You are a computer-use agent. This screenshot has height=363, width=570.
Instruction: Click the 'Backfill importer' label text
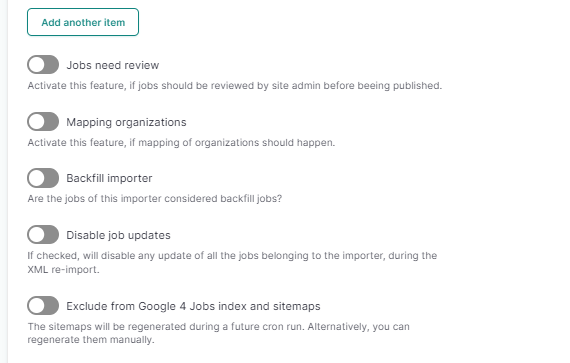(x=109, y=178)
